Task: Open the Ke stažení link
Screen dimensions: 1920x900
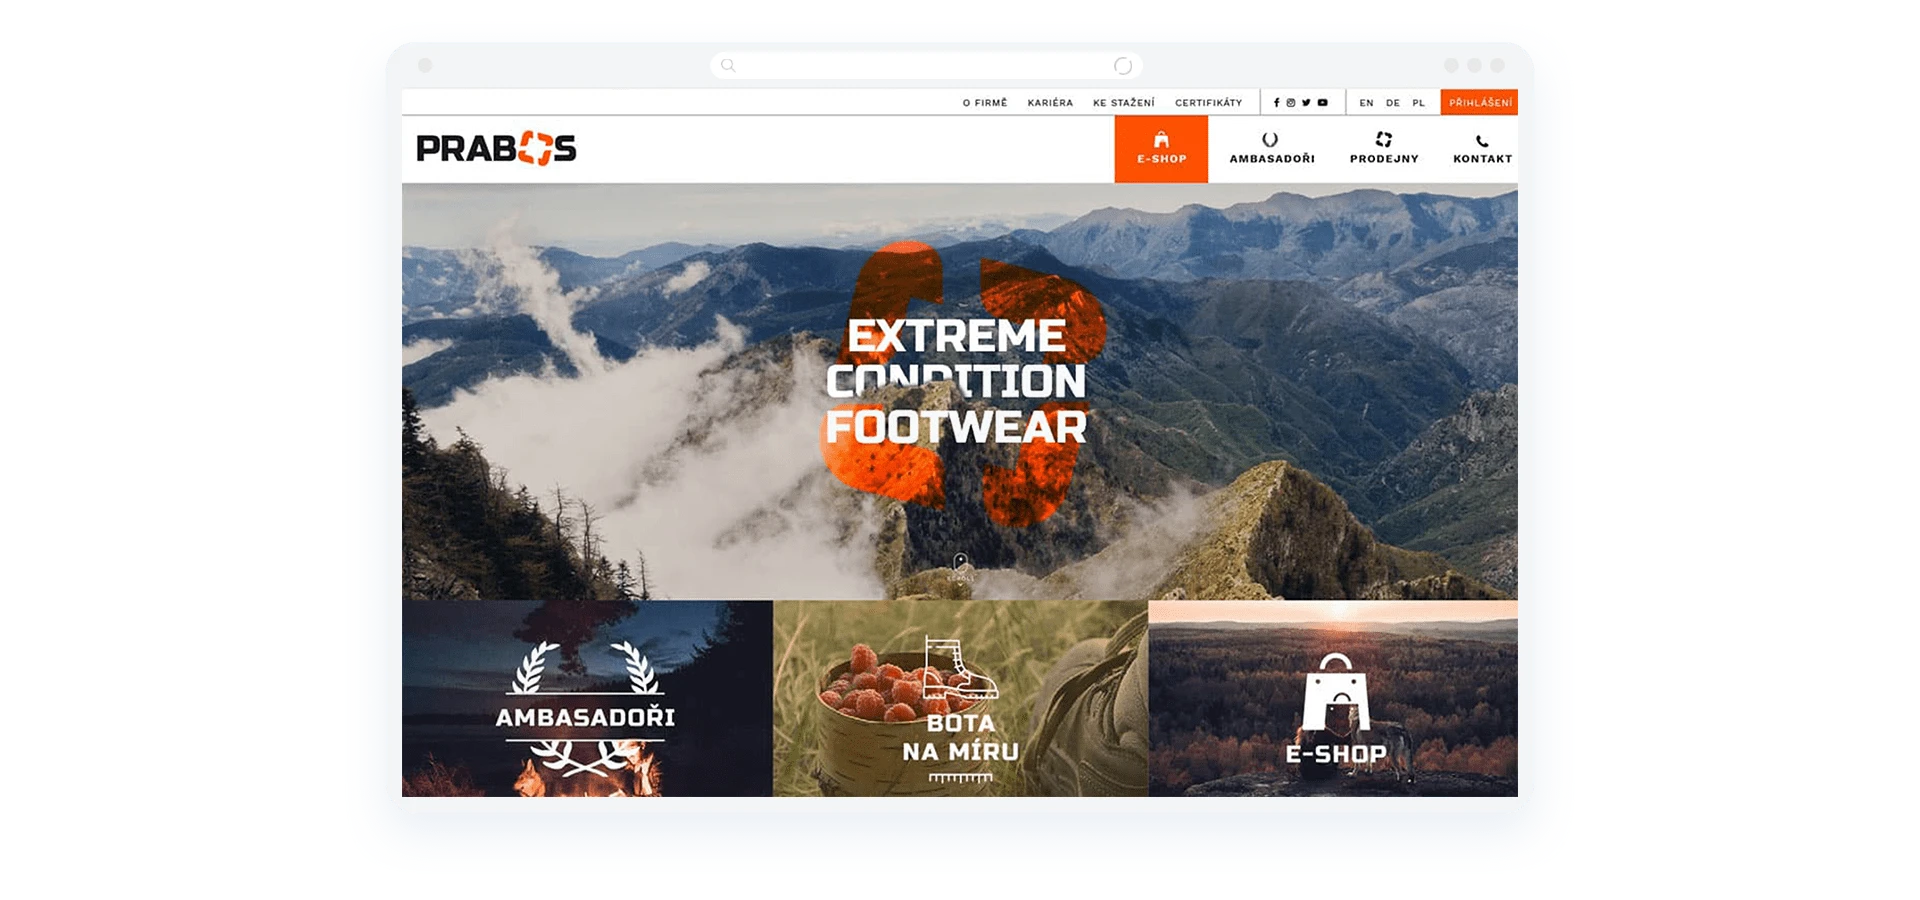Action: pos(1123,103)
